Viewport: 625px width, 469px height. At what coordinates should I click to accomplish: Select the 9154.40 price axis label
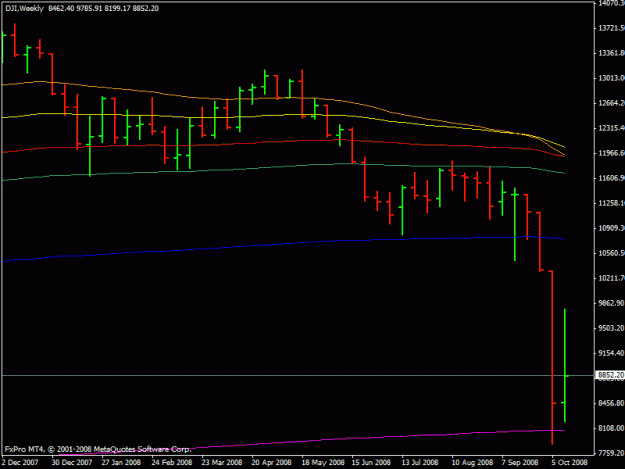611,353
